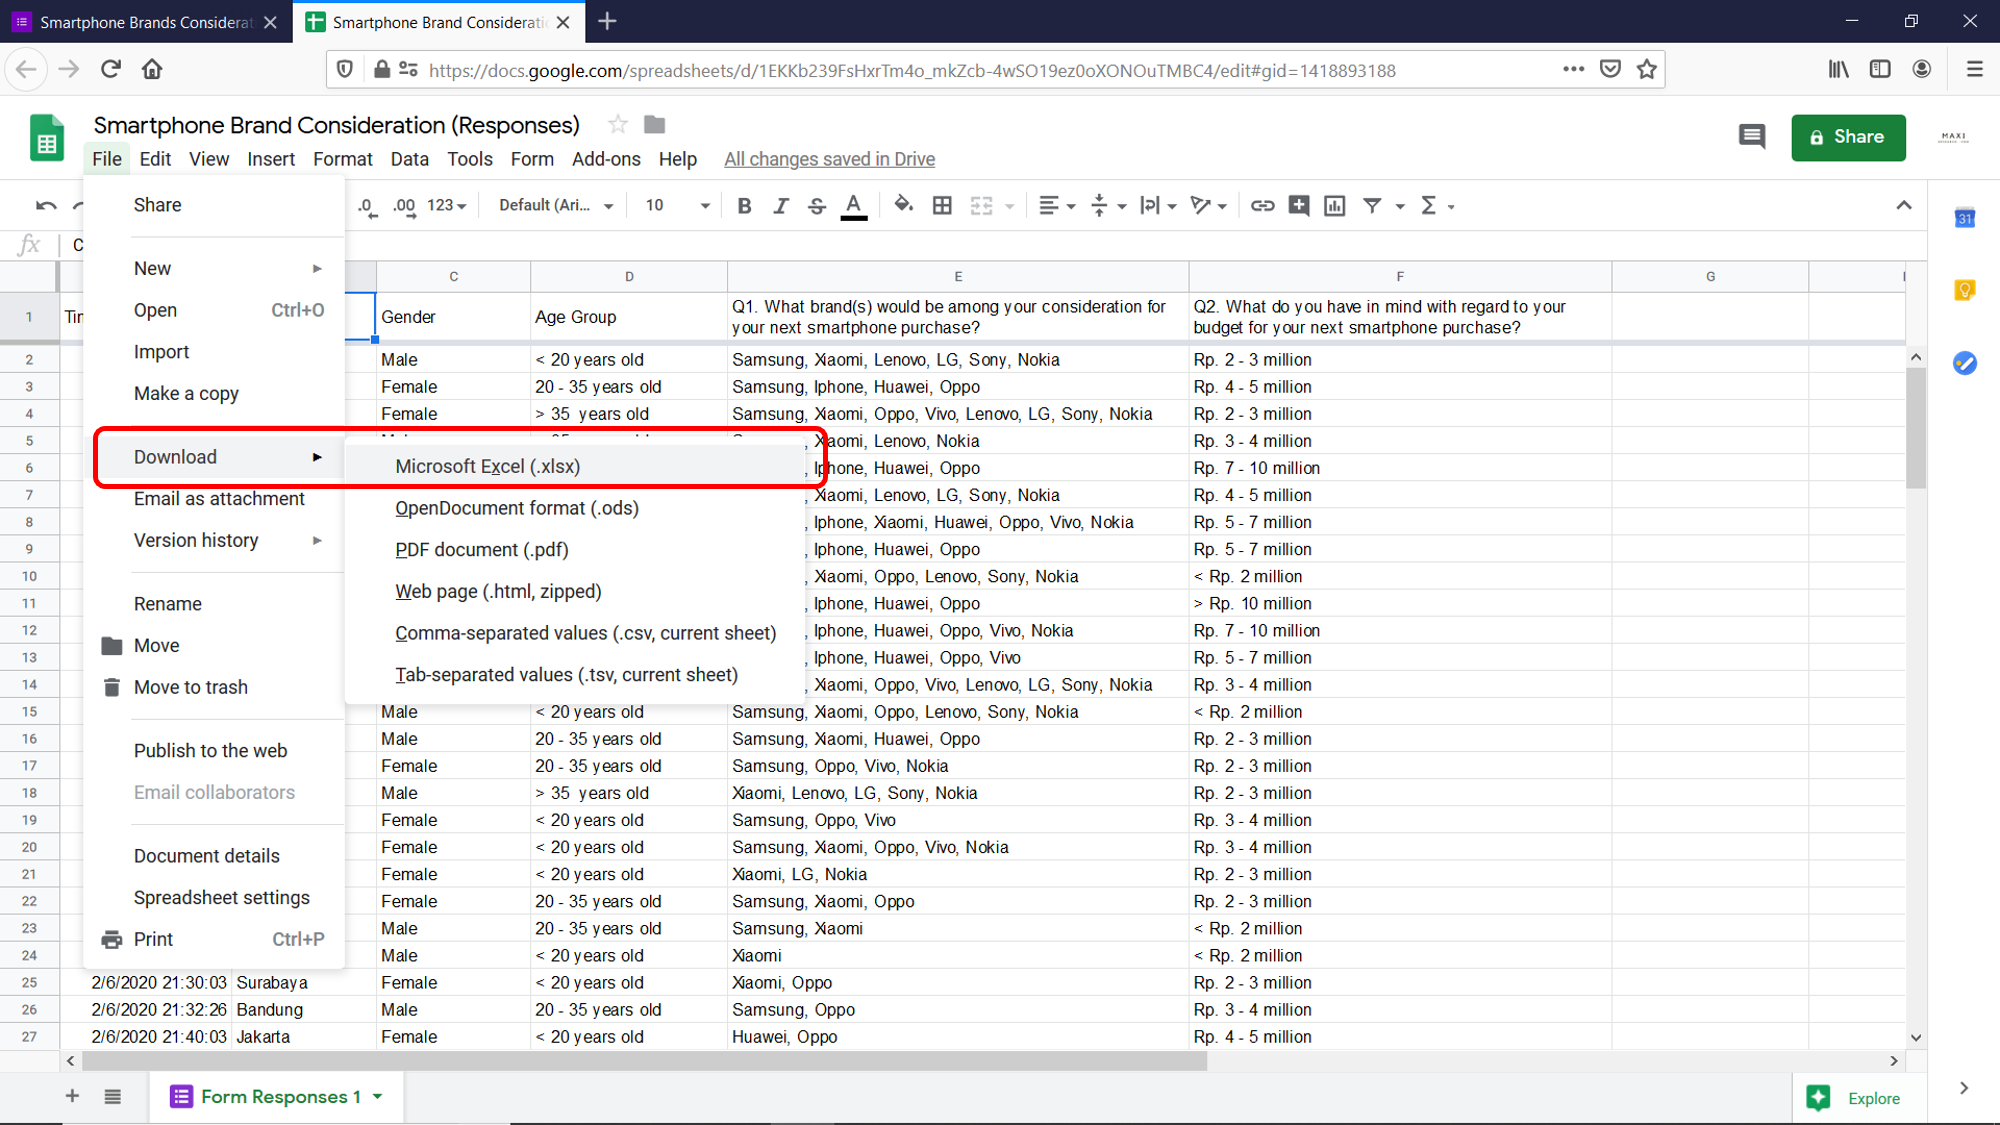Screen dimensions: 2000x1125
Task: Open the 123 number format dropdown
Action: [x=447, y=206]
